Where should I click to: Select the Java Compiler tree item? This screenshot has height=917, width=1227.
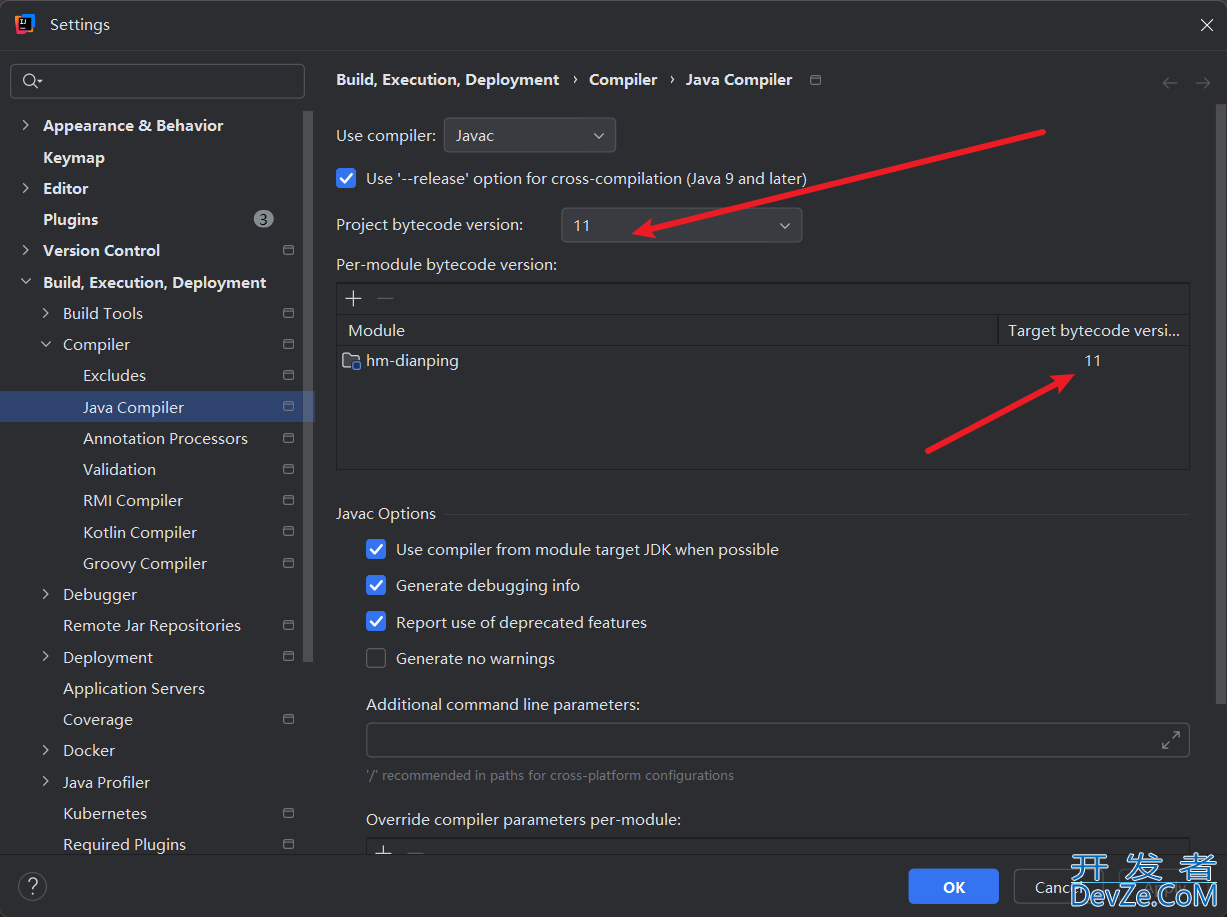tap(157, 407)
